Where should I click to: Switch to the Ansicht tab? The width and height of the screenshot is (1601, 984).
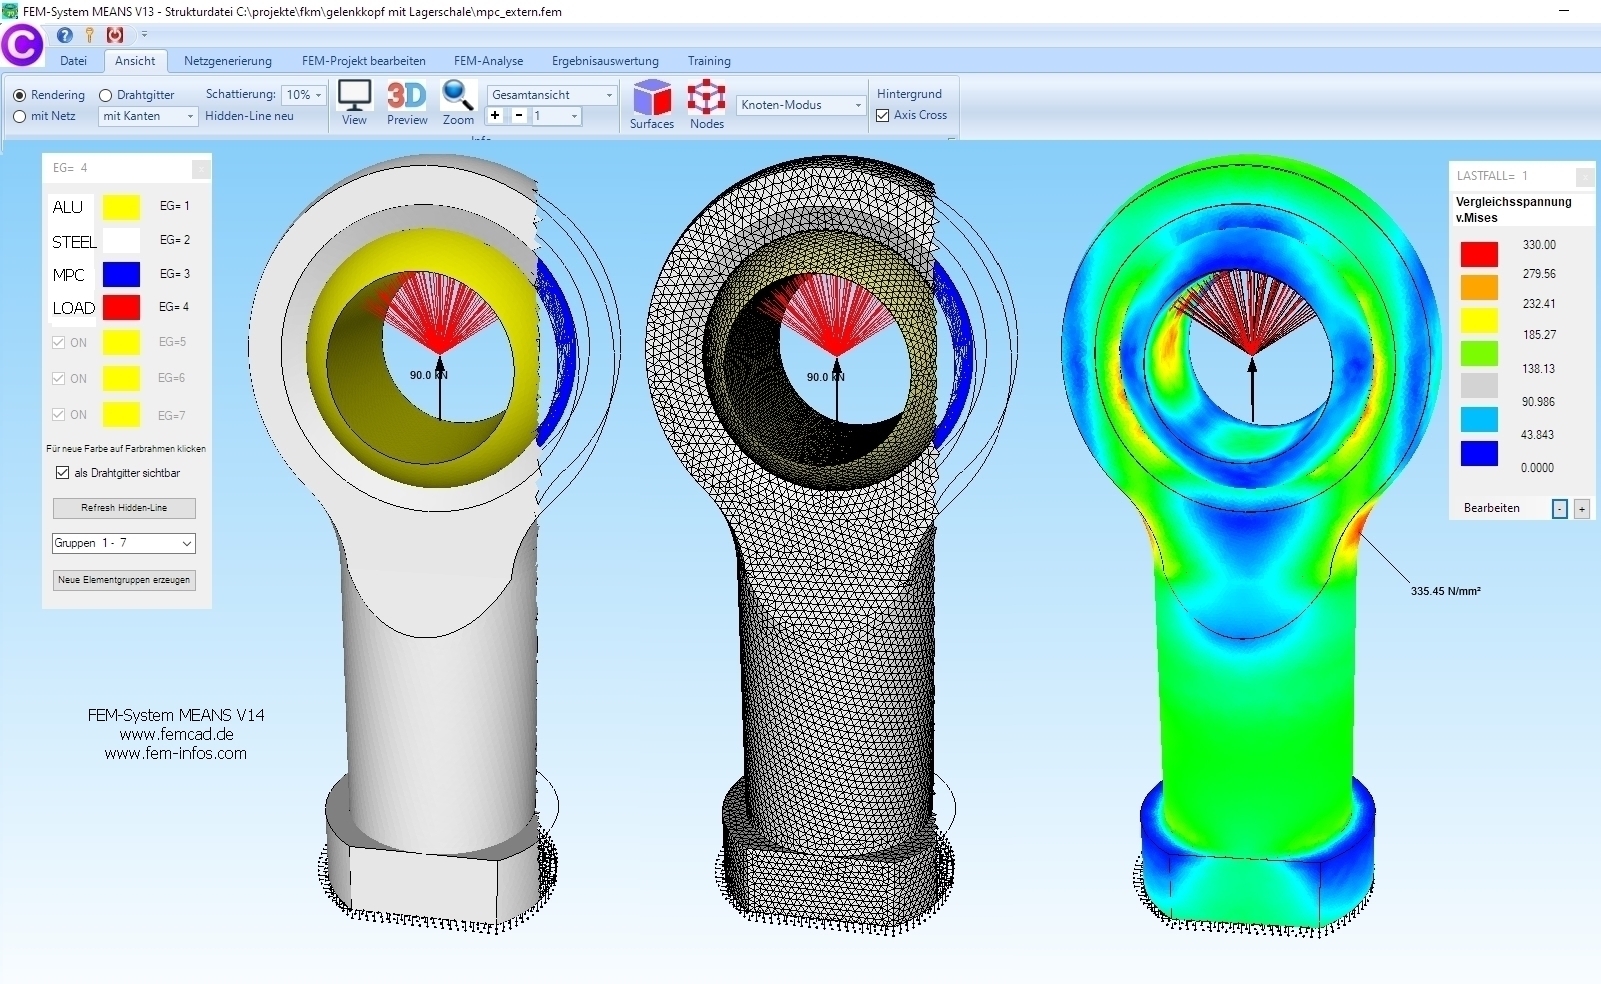click(x=135, y=61)
